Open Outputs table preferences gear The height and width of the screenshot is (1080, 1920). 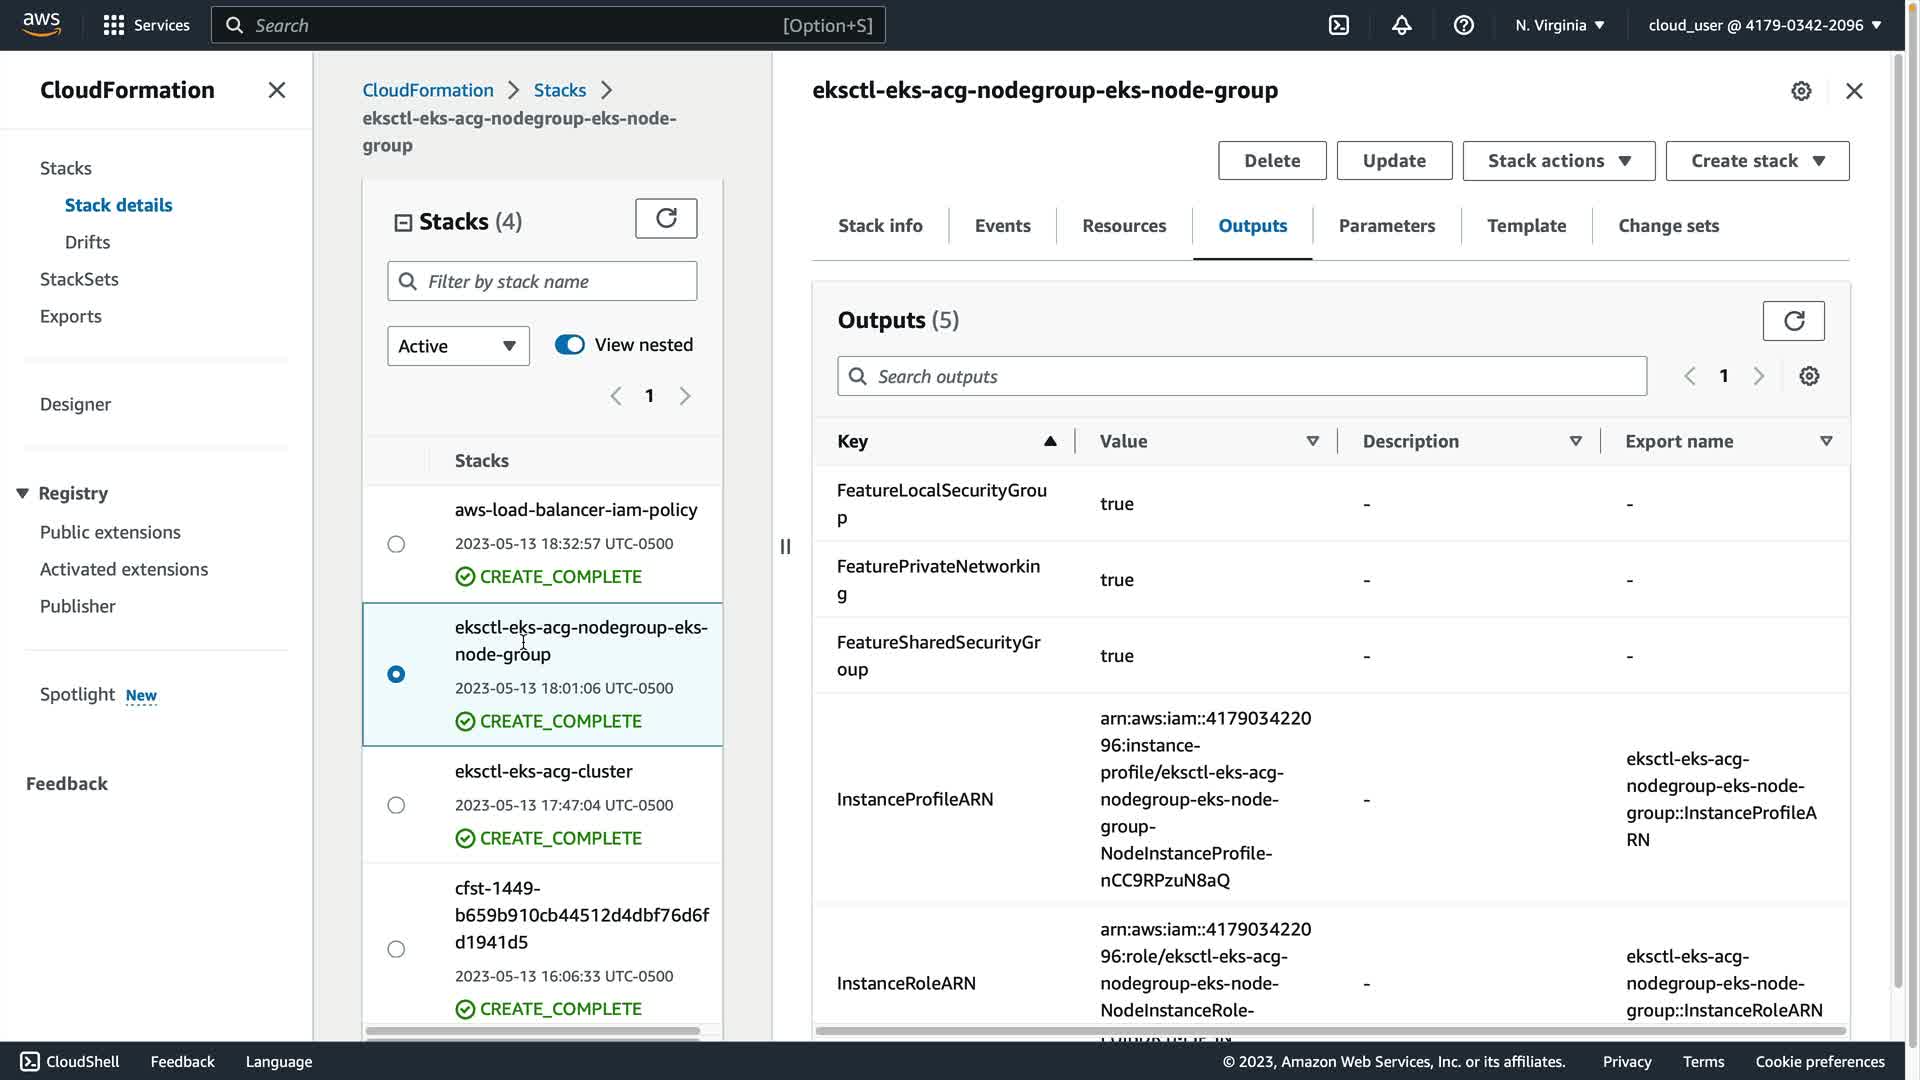[x=1809, y=376]
